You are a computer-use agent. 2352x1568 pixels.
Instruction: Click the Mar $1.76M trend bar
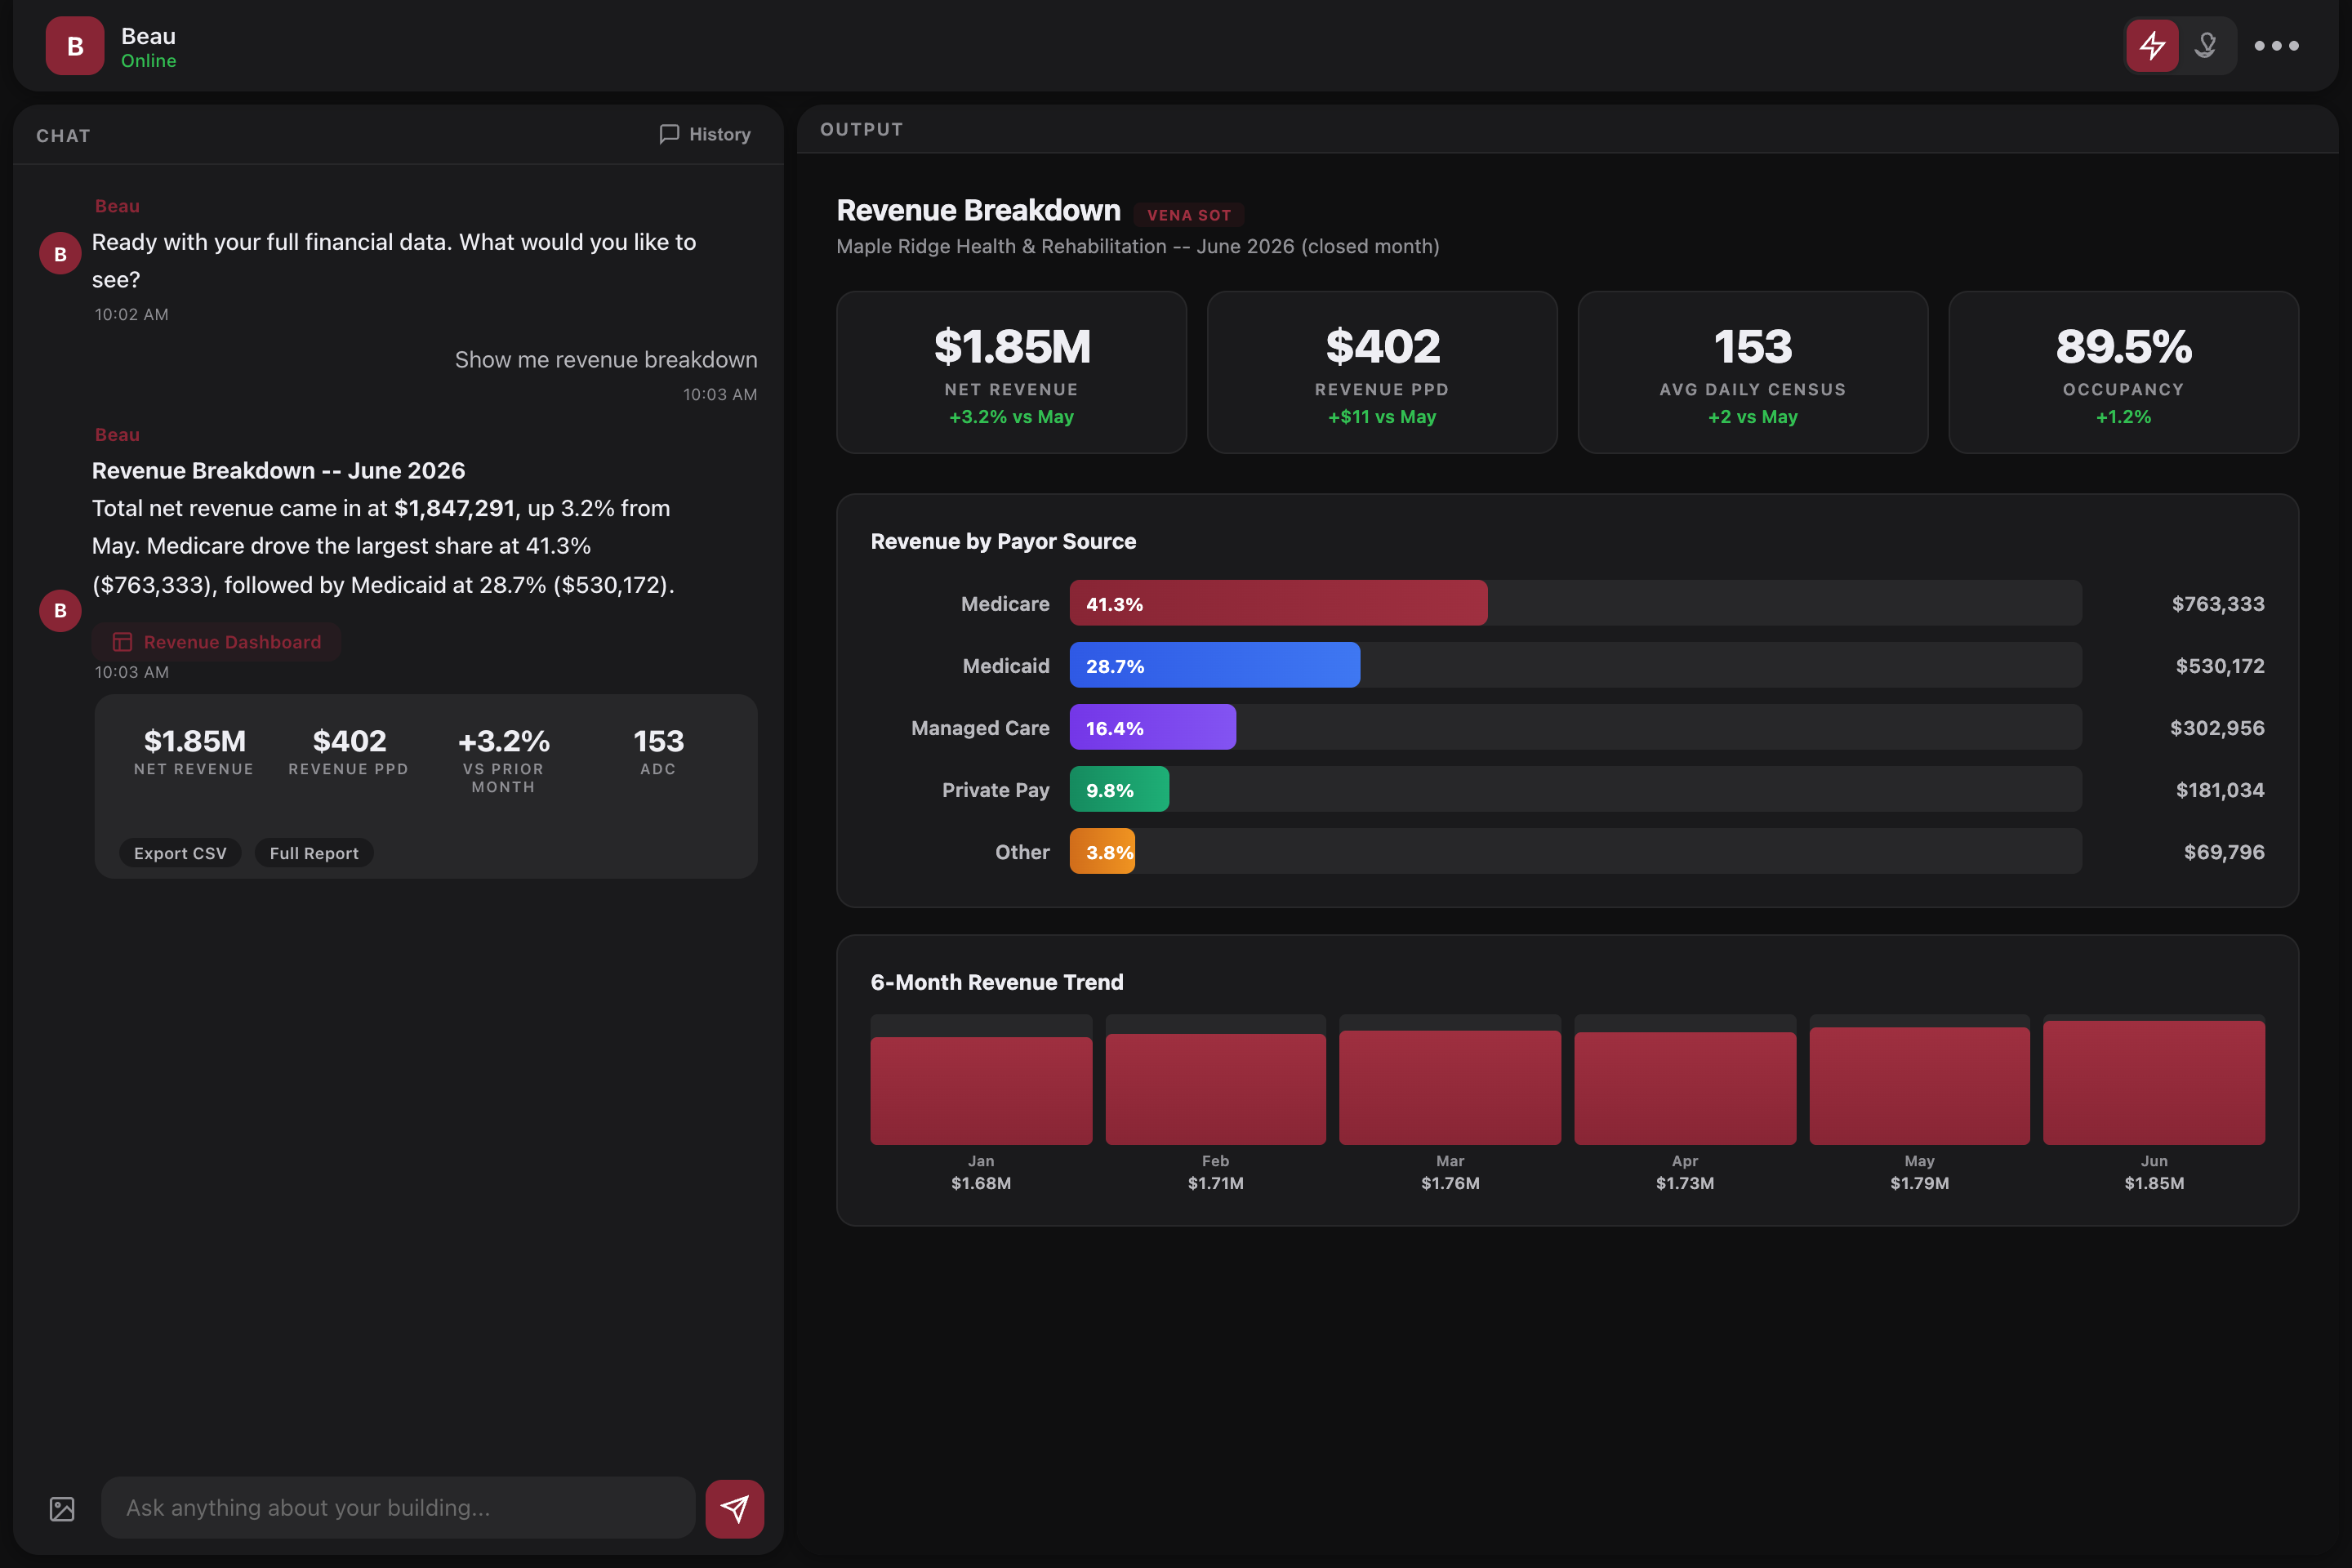pos(1450,1087)
